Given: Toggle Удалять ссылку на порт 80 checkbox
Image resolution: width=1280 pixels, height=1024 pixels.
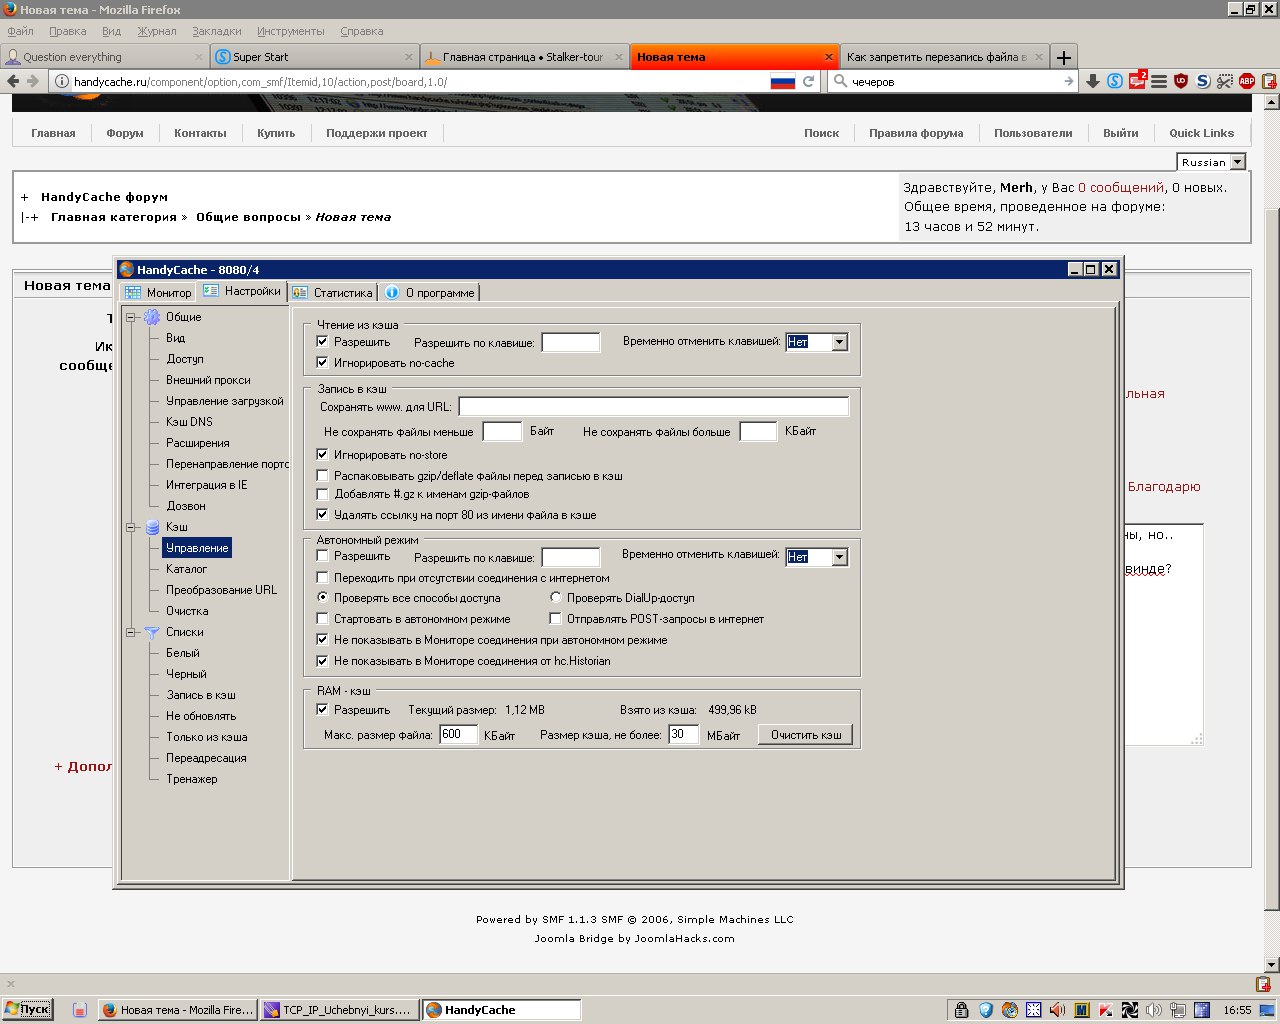Looking at the screenshot, I should click(x=322, y=514).
